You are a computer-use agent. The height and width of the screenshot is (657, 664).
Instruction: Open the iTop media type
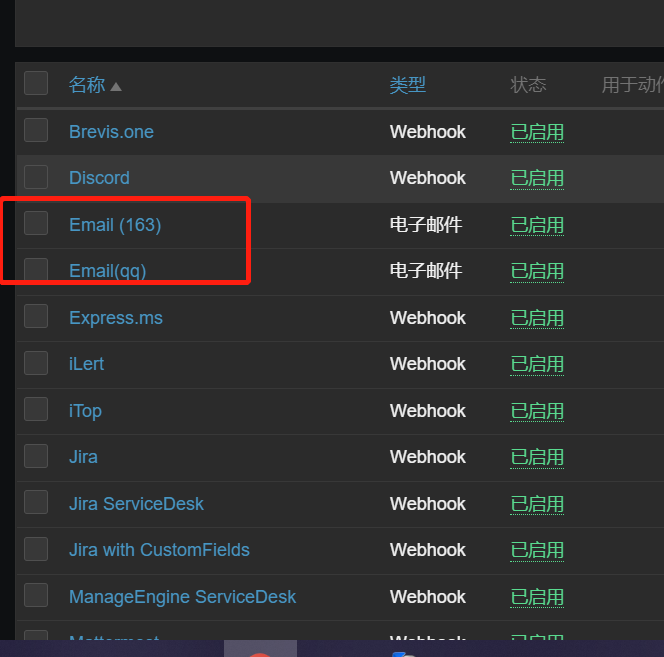pyautogui.click(x=85, y=411)
